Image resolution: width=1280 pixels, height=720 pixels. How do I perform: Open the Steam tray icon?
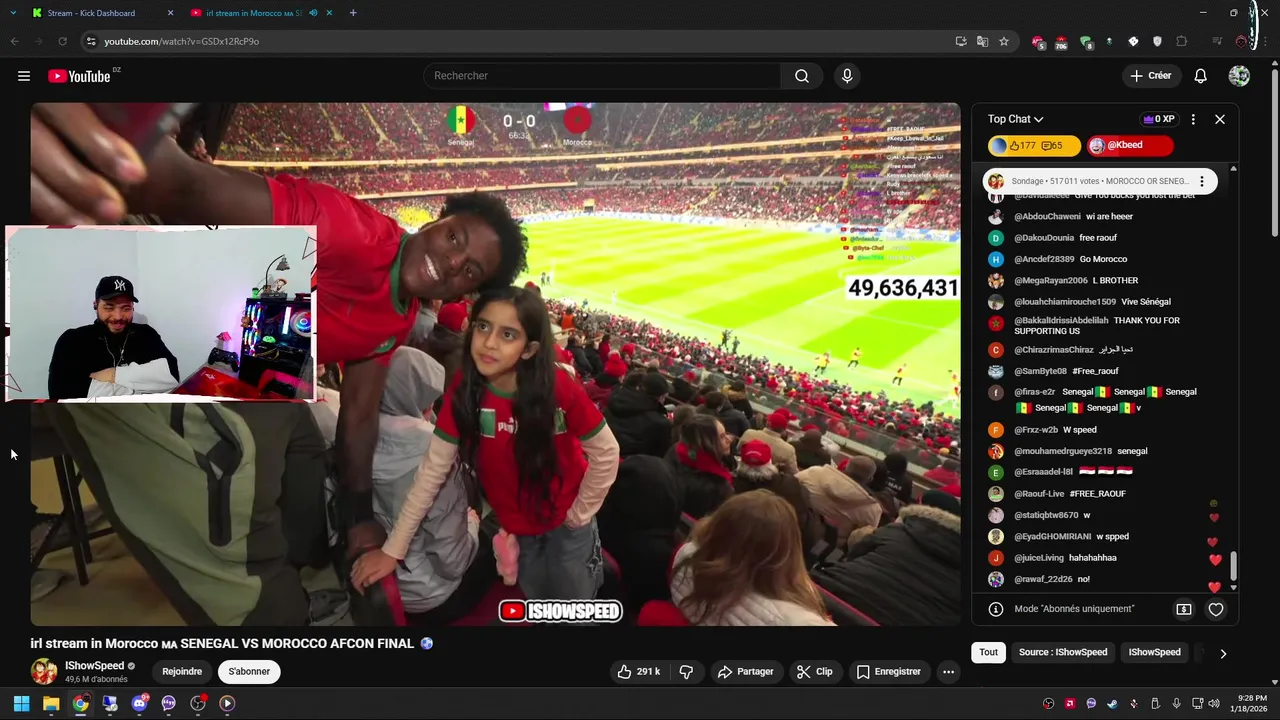[1112, 703]
